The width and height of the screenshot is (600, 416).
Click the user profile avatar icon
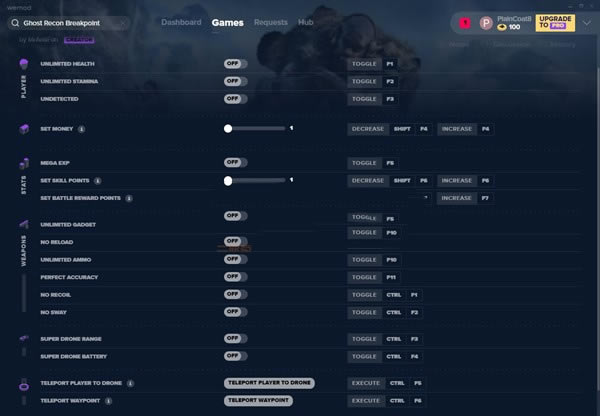pyautogui.click(x=486, y=22)
